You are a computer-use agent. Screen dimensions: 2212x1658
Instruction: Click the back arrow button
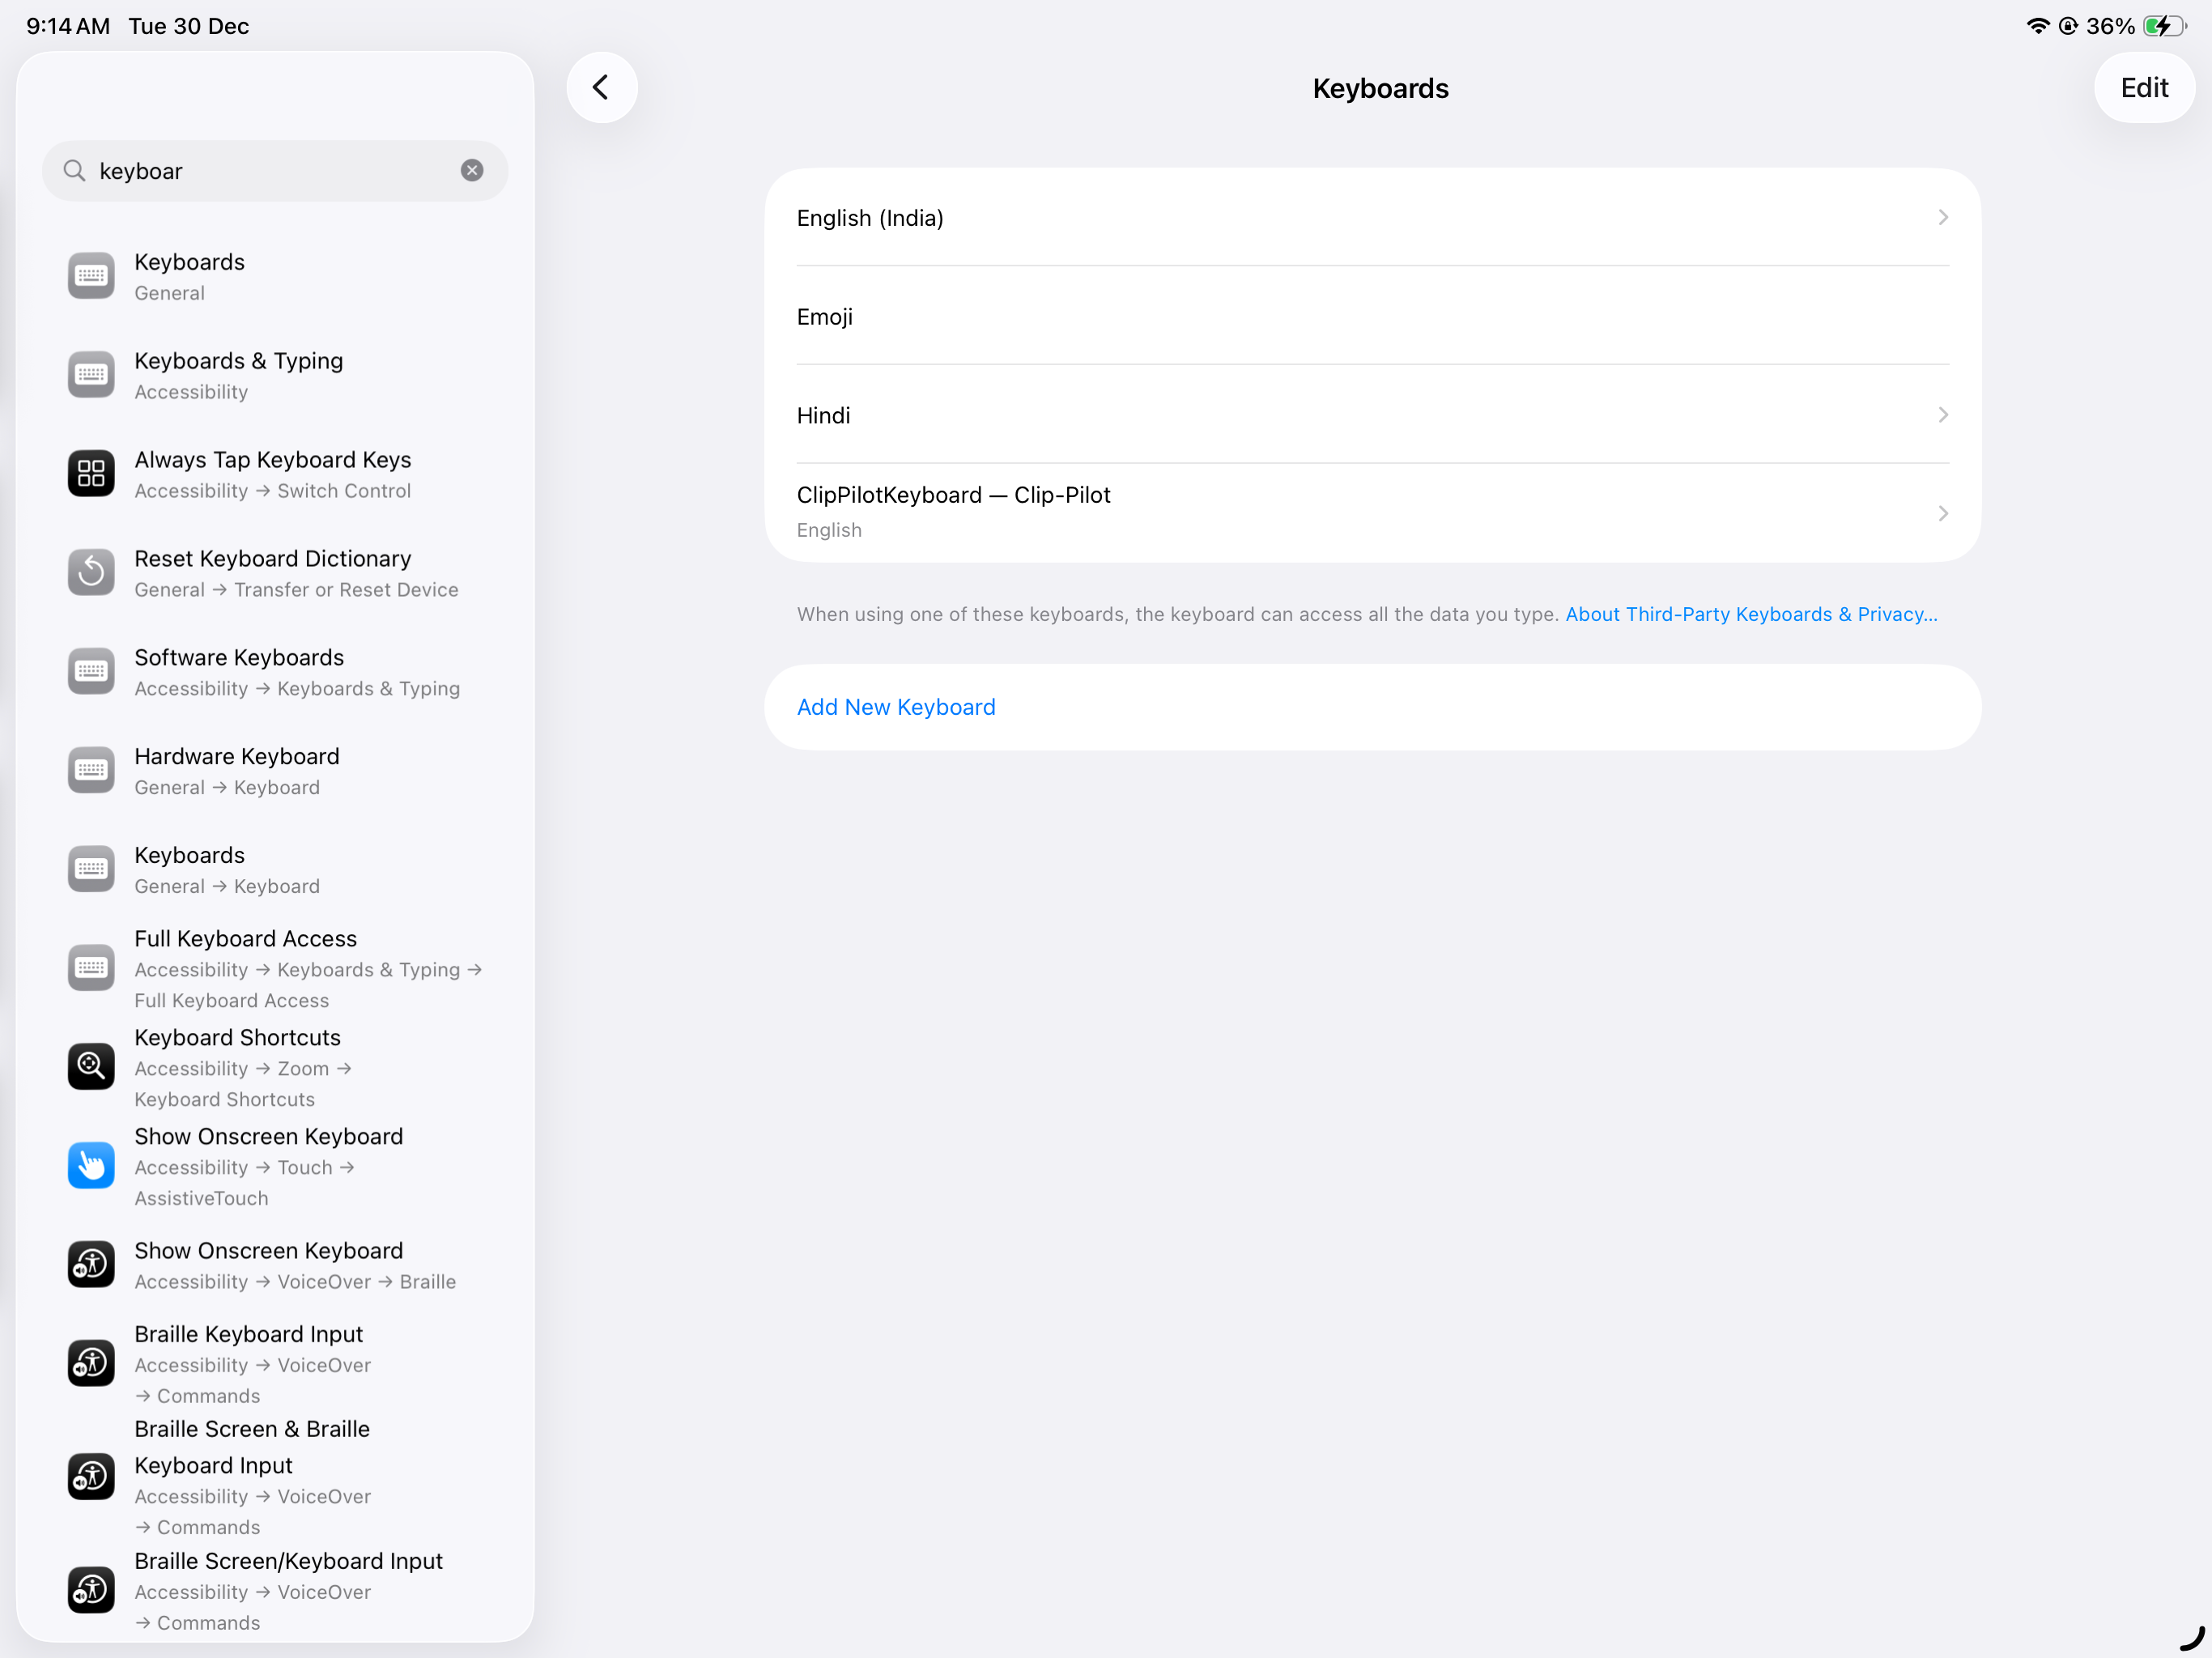[x=601, y=88]
